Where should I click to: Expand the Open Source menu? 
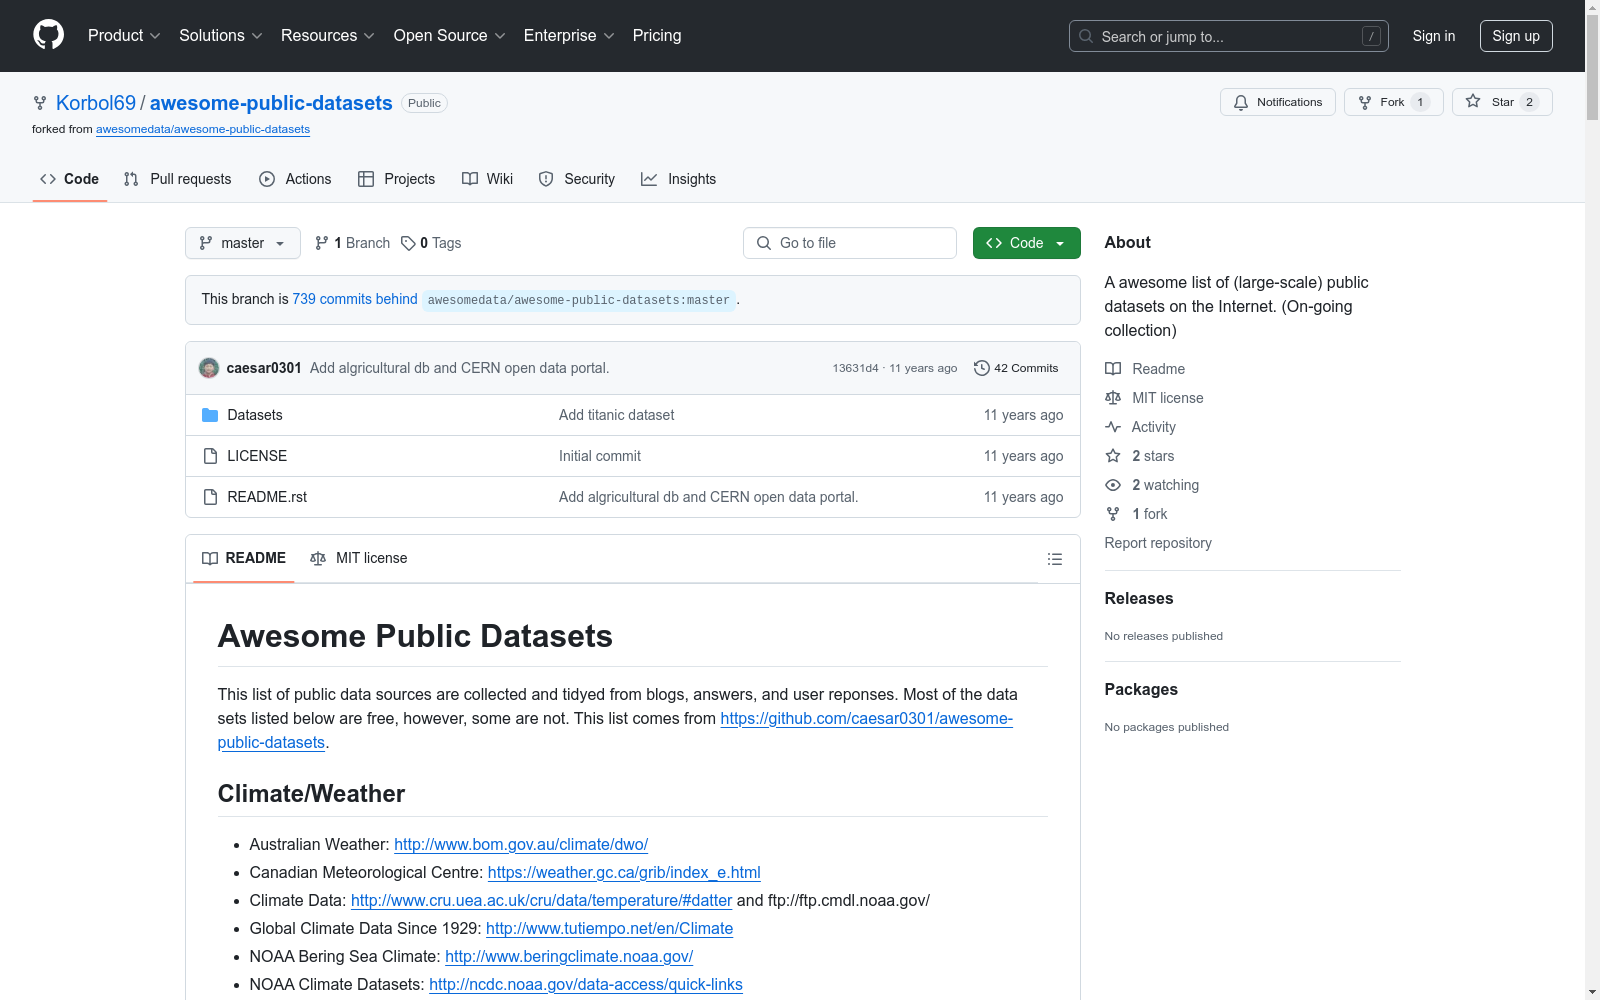[x=450, y=35]
